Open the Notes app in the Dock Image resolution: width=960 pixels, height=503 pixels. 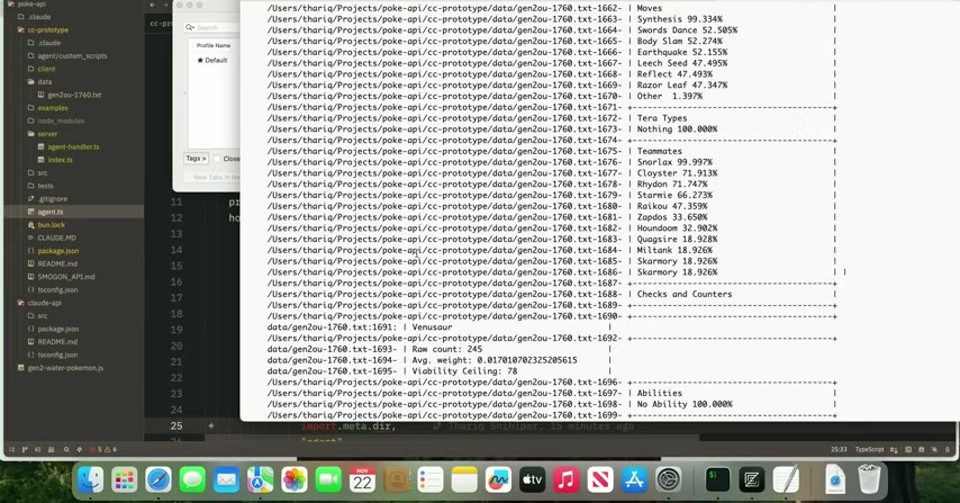pyautogui.click(x=464, y=480)
